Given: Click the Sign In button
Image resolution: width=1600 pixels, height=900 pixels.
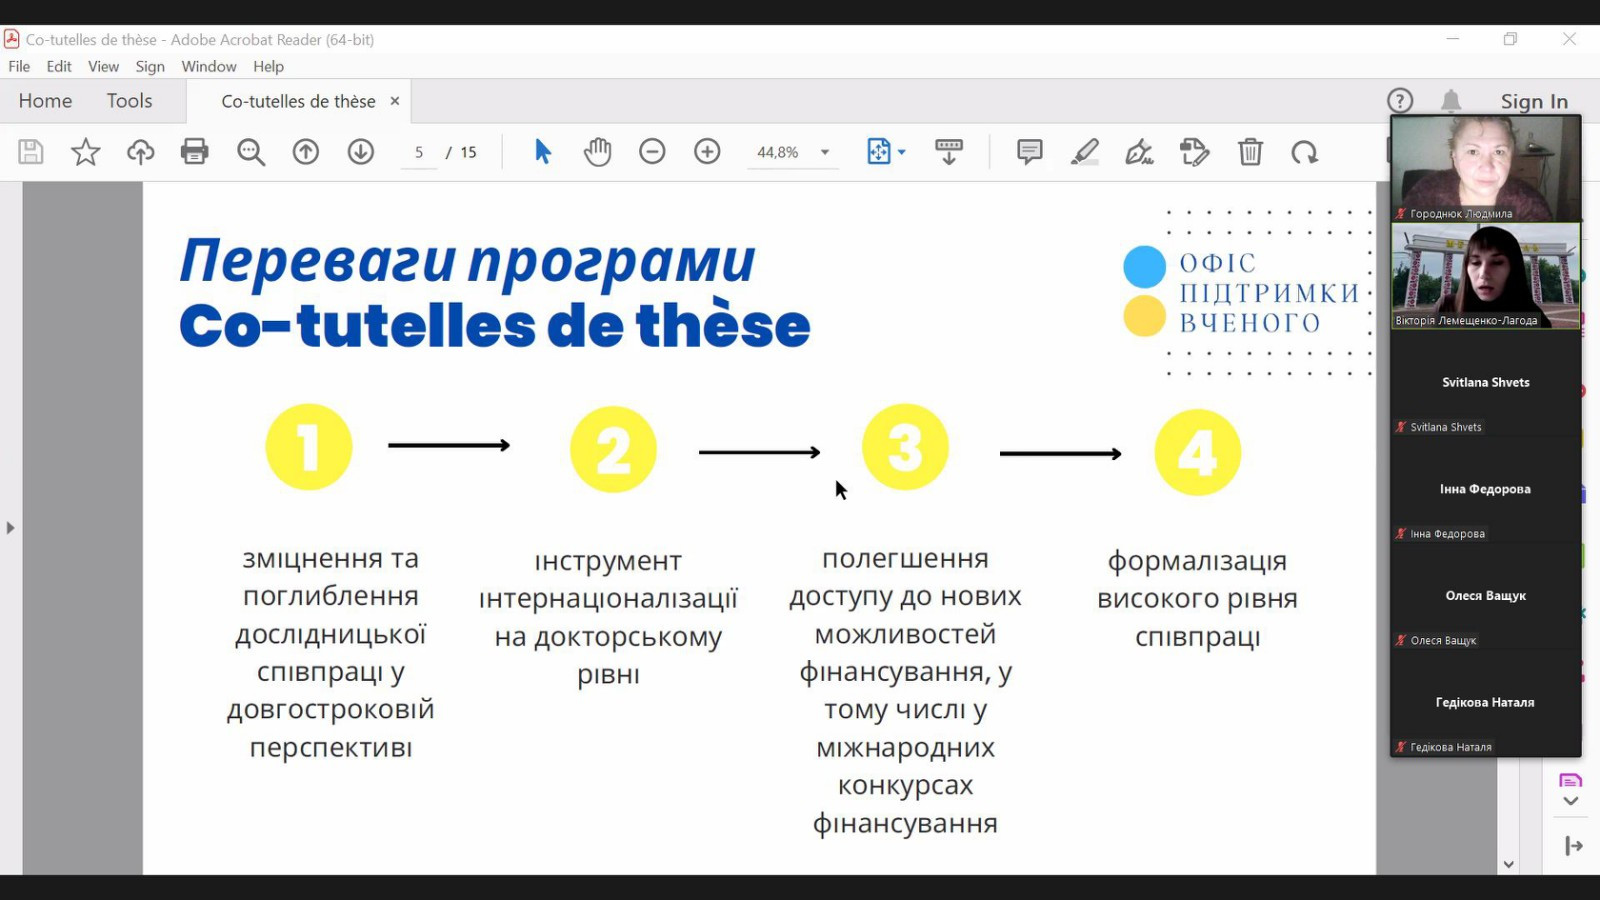Looking at the screenshot, I should [x=1534, y=101].
